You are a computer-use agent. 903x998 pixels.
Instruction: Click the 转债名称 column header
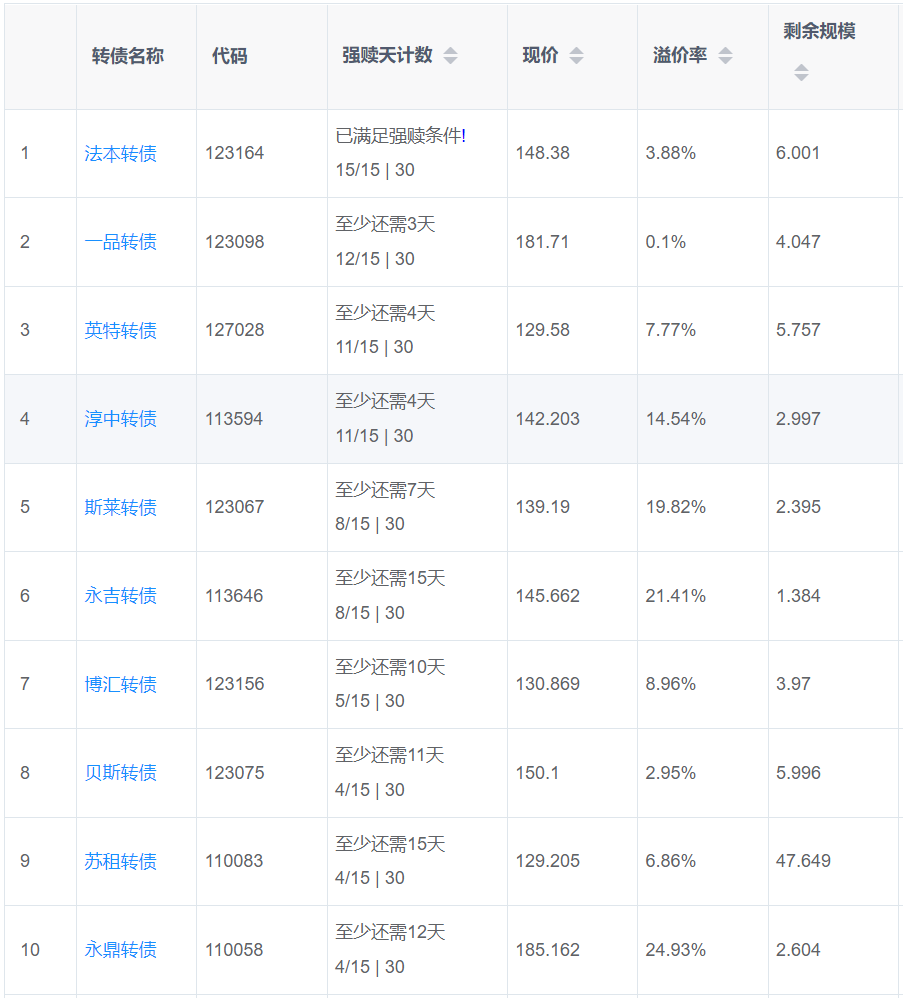128,56
